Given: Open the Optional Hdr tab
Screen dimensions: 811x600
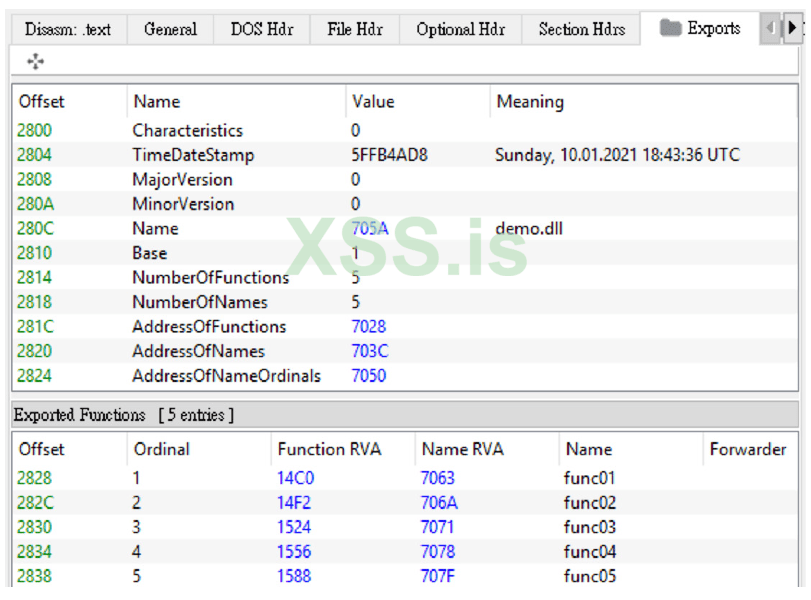Looking at the screenshot, I should (x=460, y=29).
